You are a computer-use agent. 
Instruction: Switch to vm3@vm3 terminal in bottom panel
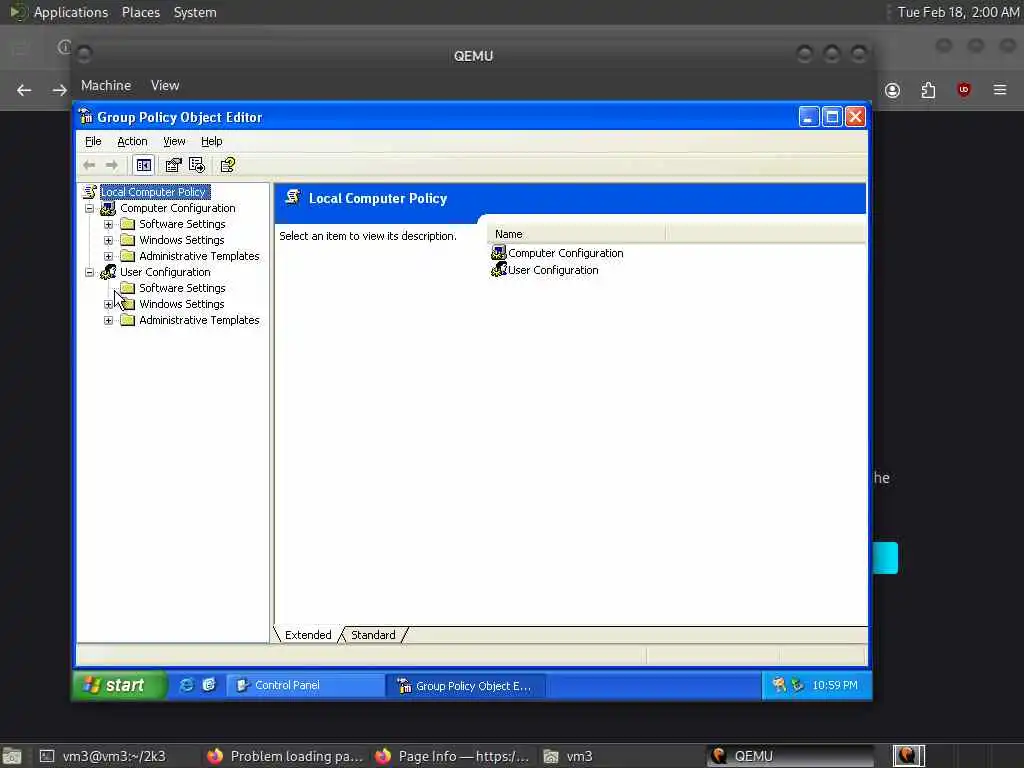[x=103, y=756]
